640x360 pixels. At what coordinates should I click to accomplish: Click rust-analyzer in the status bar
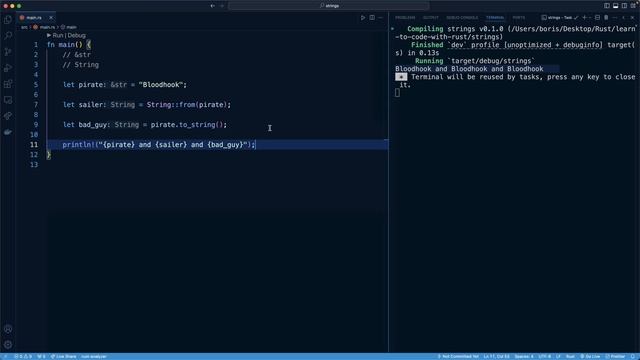pyautogui.click(x=93, y=356)
